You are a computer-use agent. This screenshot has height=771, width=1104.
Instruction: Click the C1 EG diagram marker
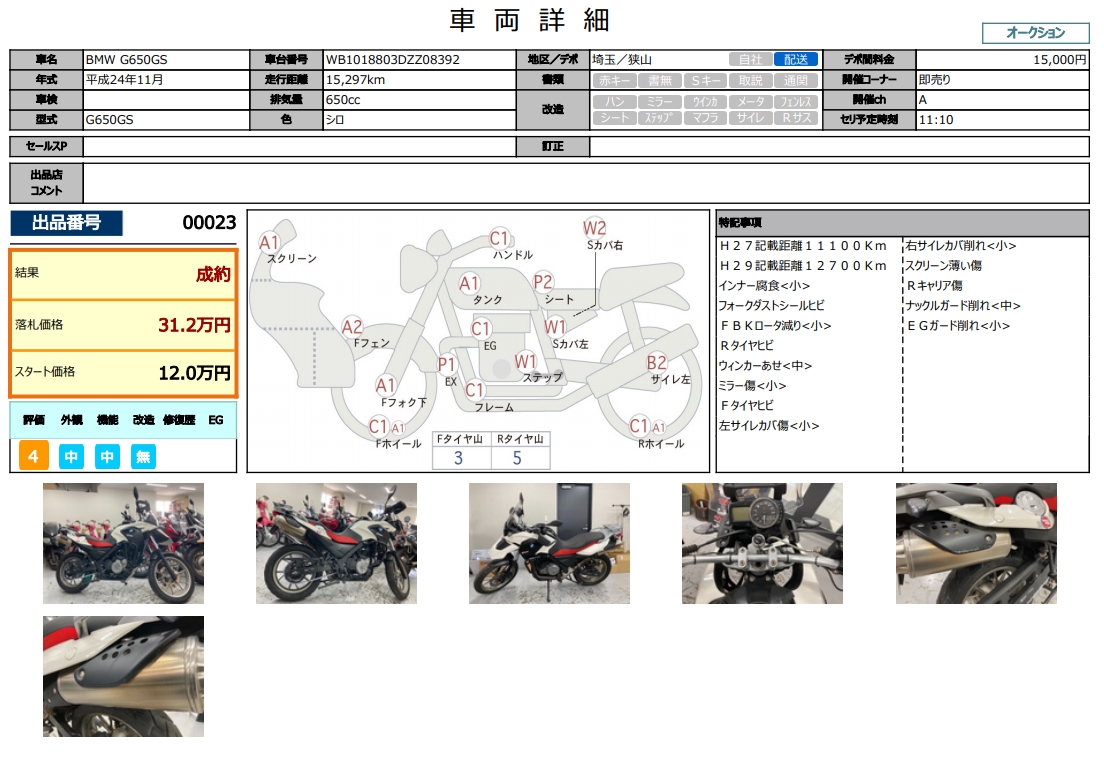[481, 329]
